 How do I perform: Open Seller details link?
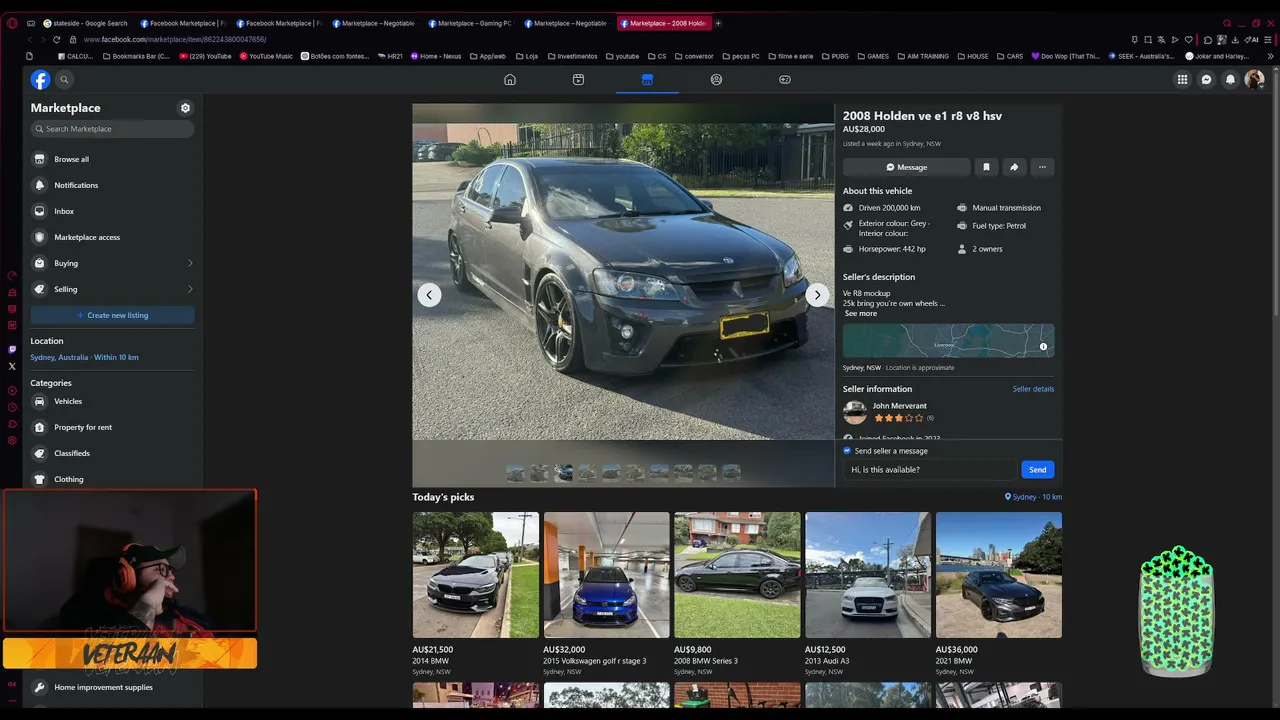pos(1033,389)
